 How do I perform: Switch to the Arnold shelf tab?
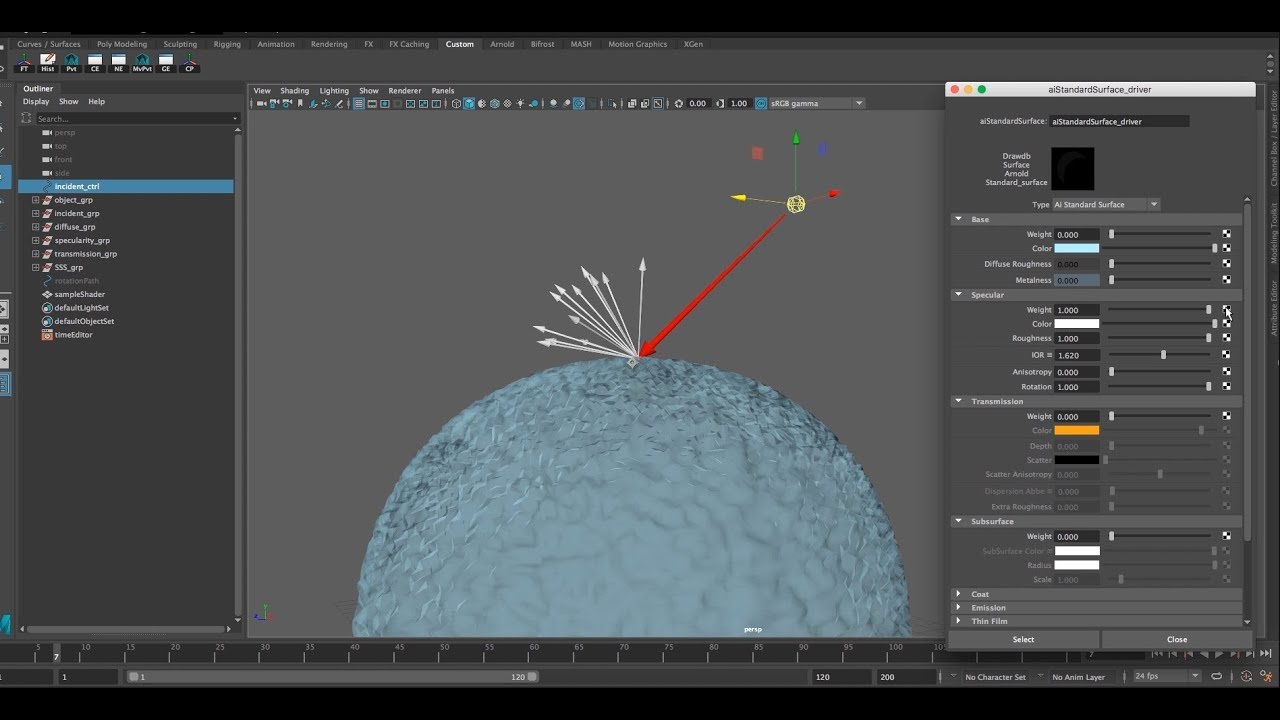[x=502, y=44]
